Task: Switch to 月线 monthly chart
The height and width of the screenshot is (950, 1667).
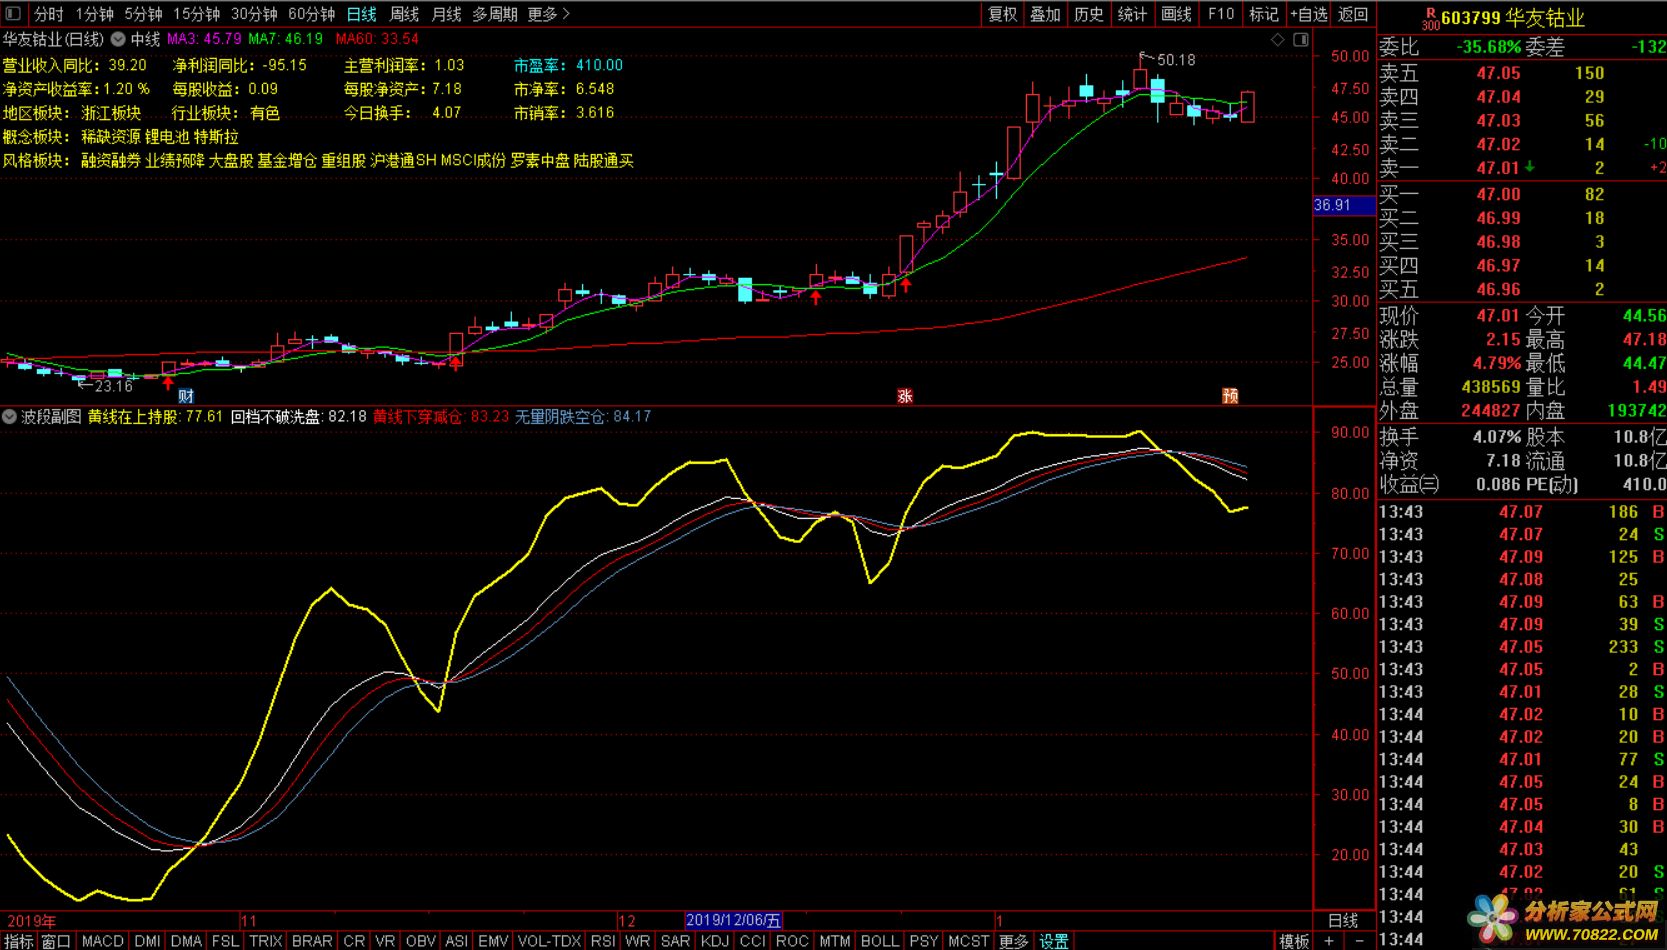Action: click(x=446, y=14)
